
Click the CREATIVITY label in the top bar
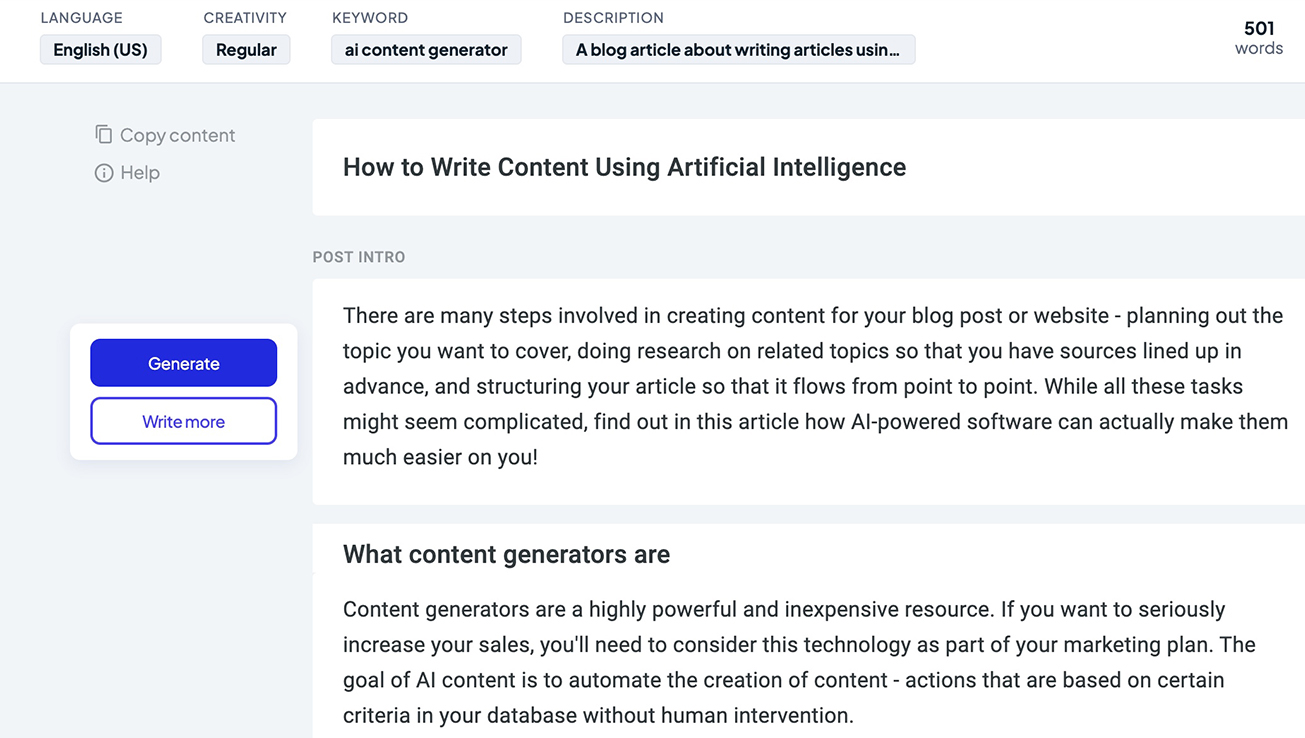[245, 17]
